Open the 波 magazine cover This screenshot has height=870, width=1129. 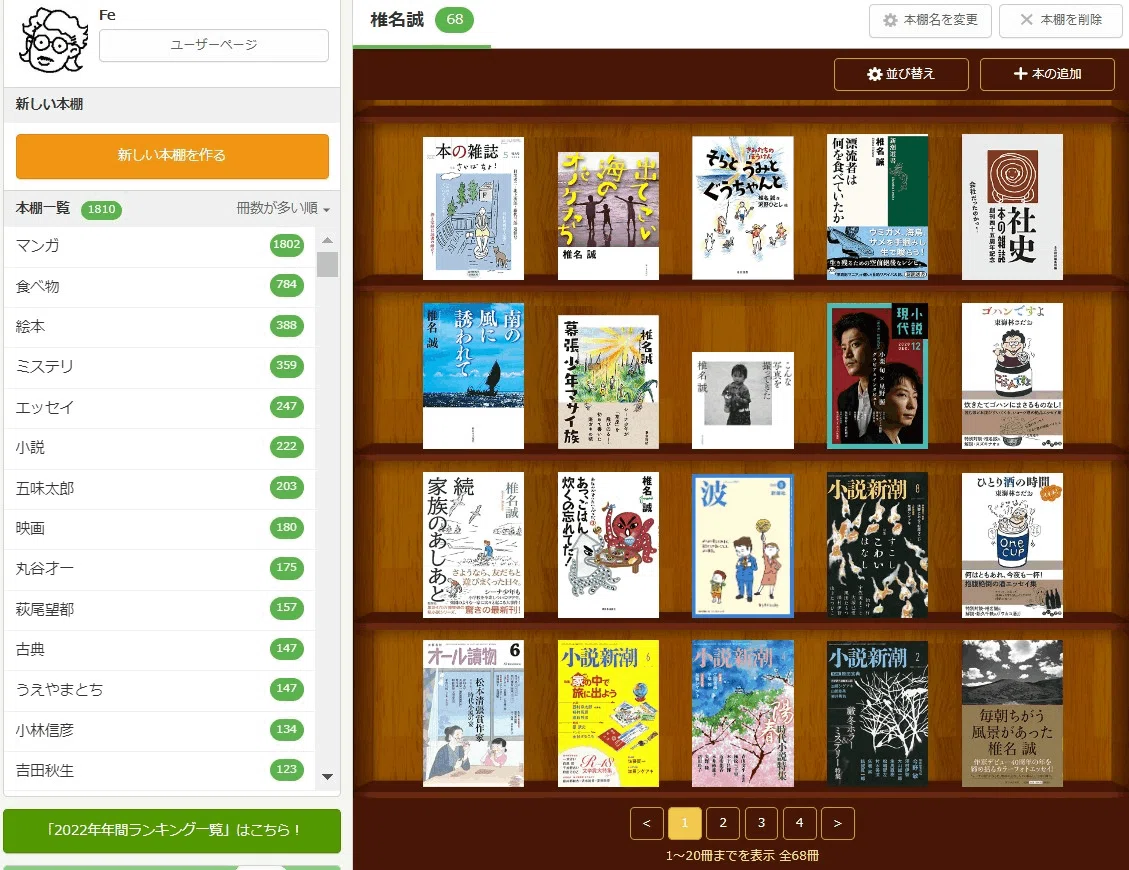[743, 546]
